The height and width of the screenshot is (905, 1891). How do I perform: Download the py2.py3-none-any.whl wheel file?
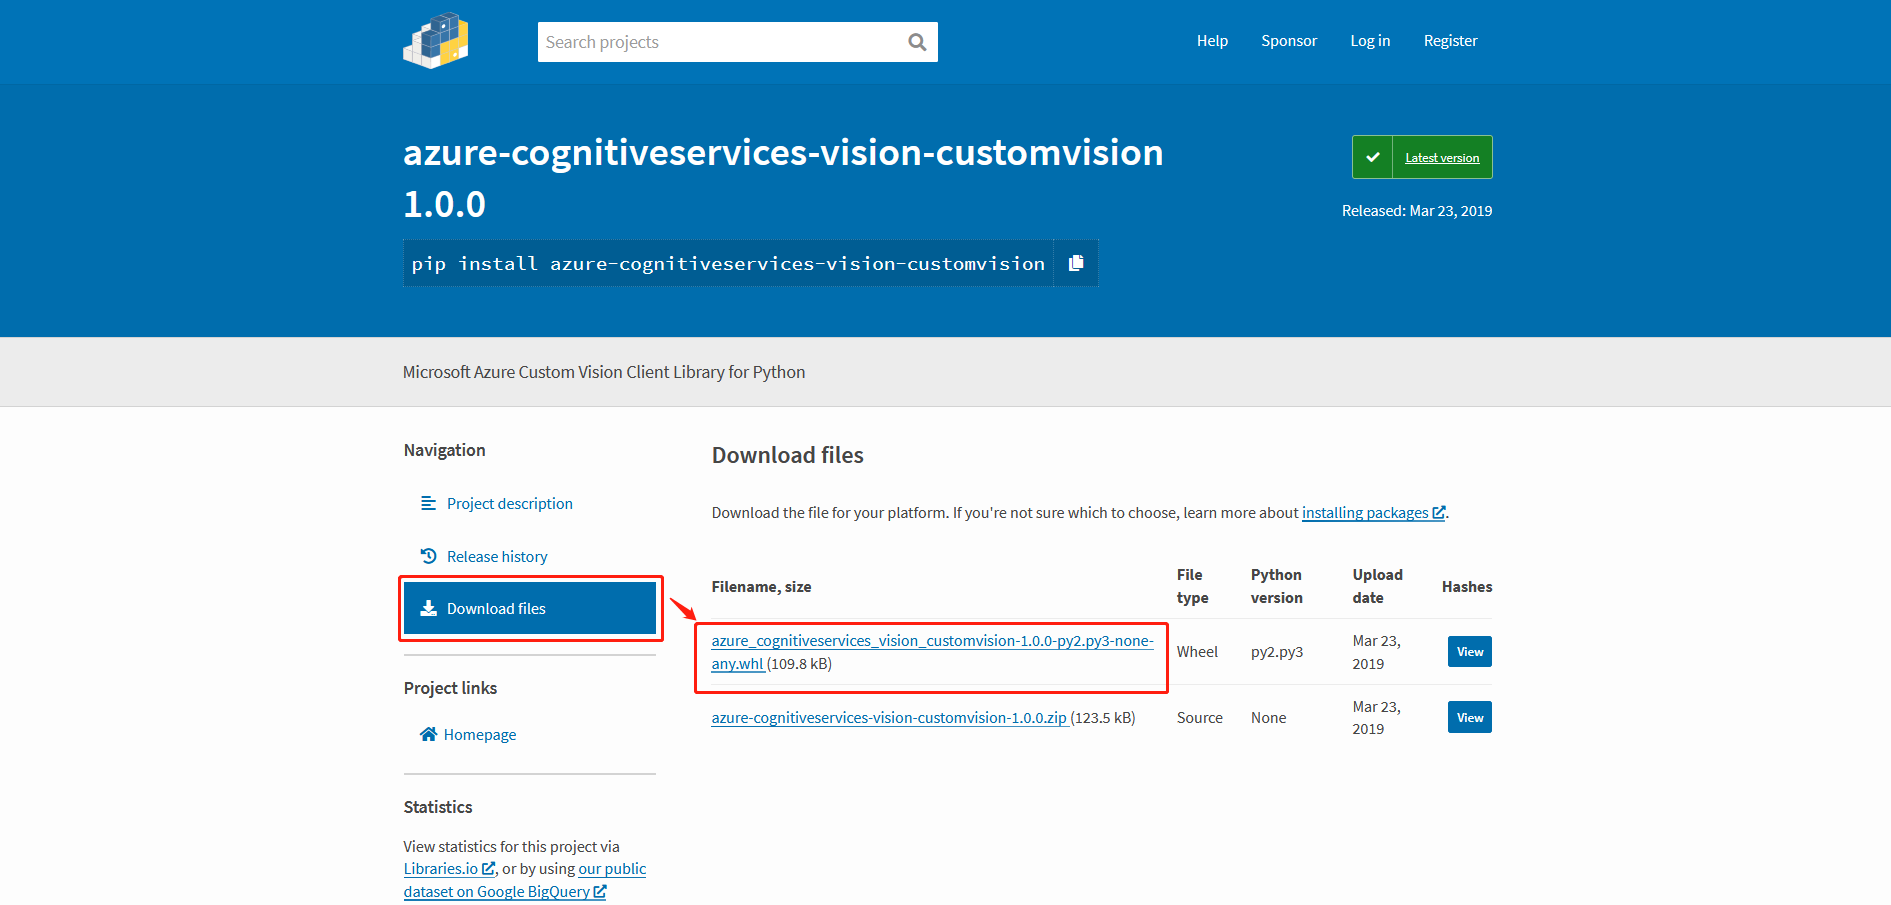[x=931, y=641]
